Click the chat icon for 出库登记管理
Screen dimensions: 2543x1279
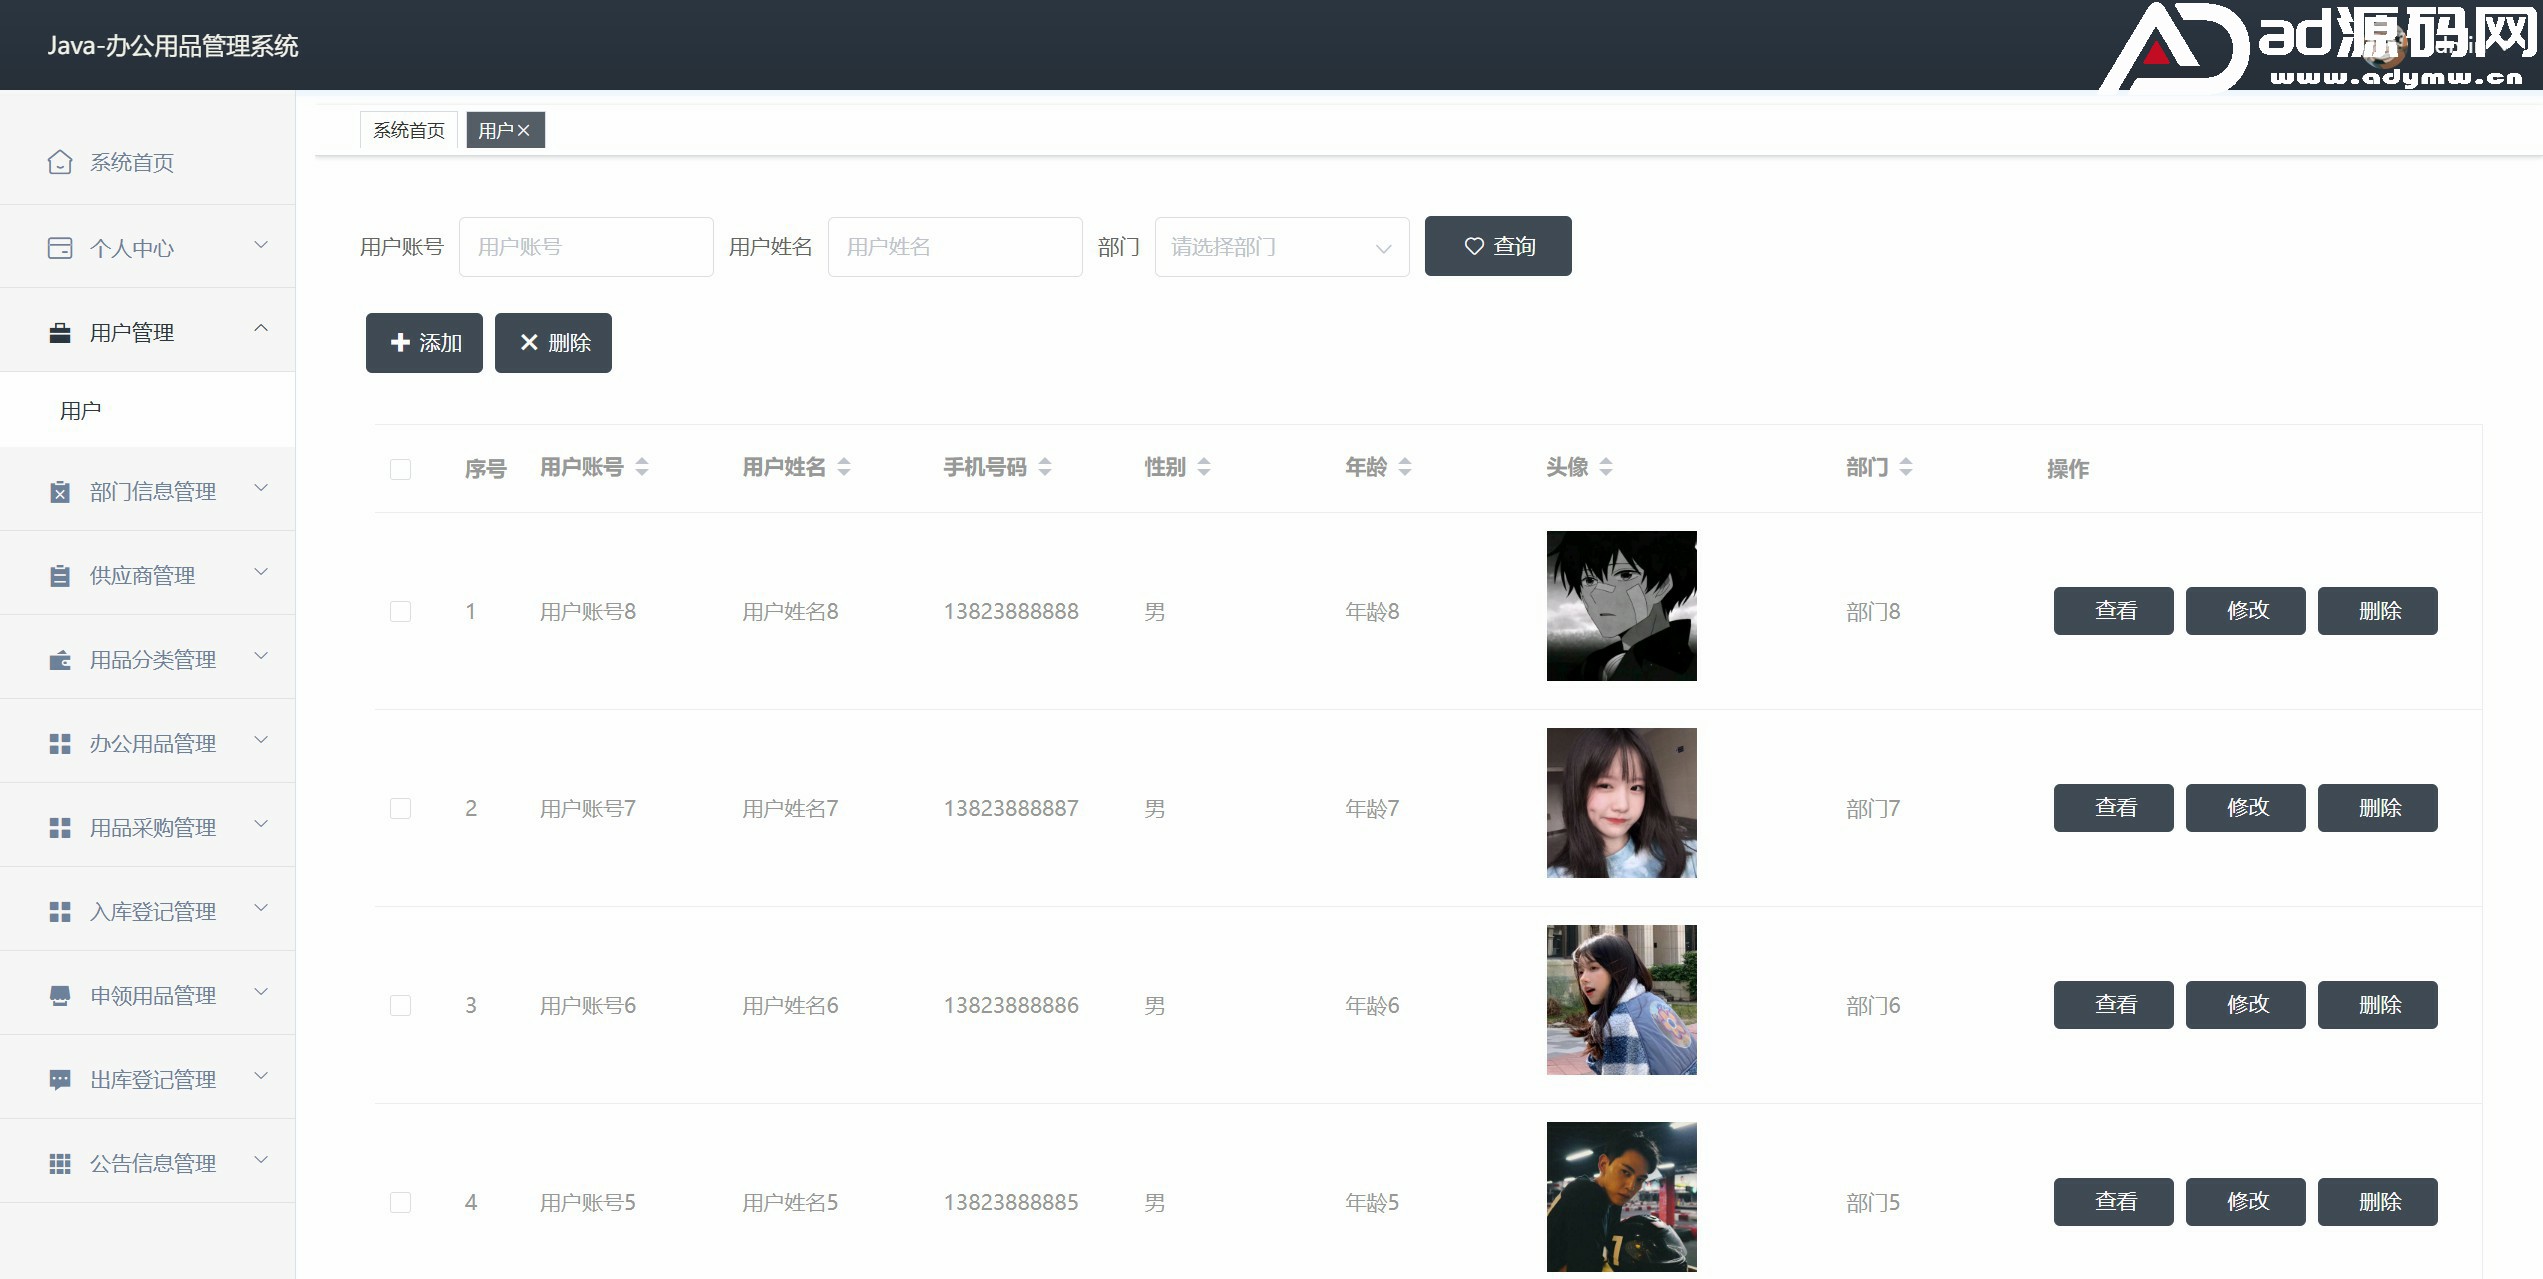click(60, 1080)
